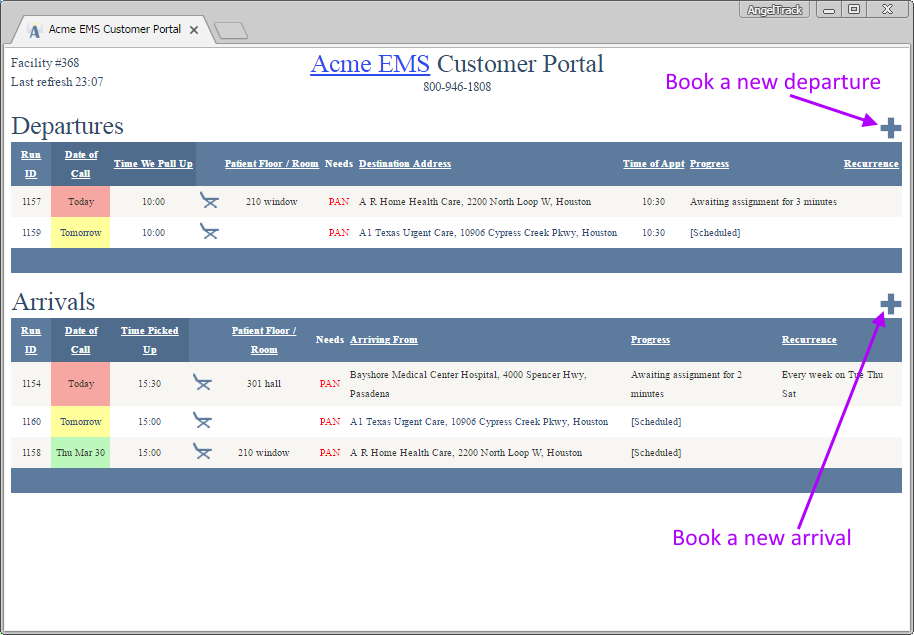Sort Arrivals by Arriving From
Screen dimensions: 914x635
pos(387,339)
